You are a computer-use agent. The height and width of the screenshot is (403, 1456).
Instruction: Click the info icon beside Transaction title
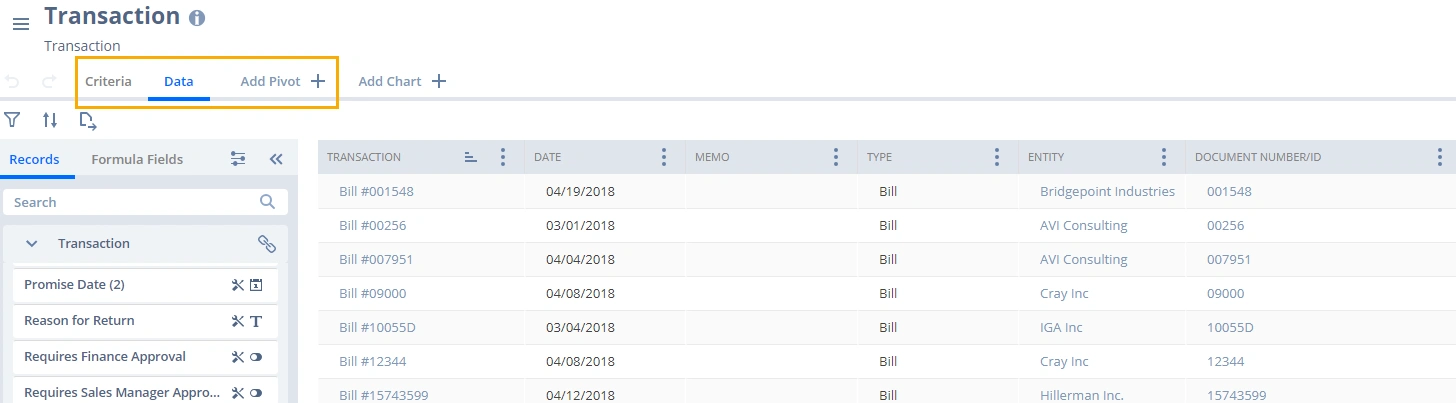[x=197, y=18]
